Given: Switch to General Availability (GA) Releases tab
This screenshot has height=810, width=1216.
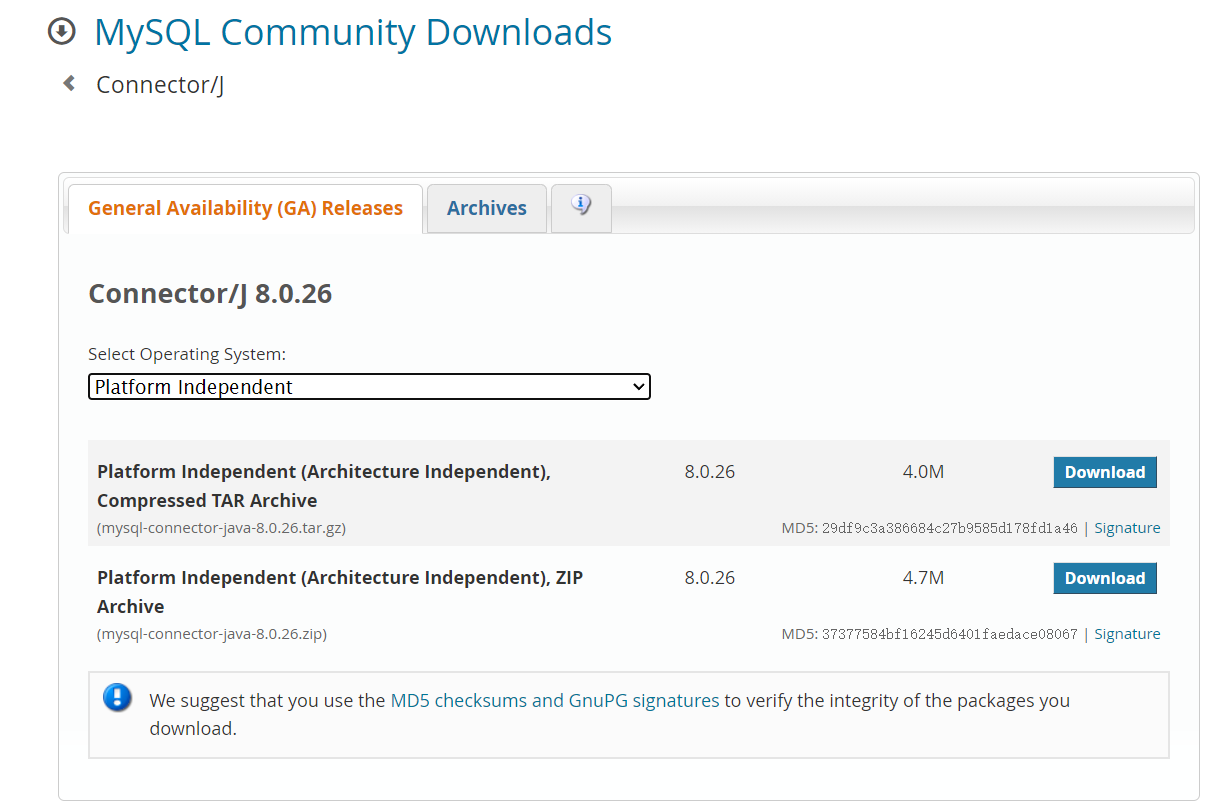Looking at the screenshot, I should tap(245, 208).
